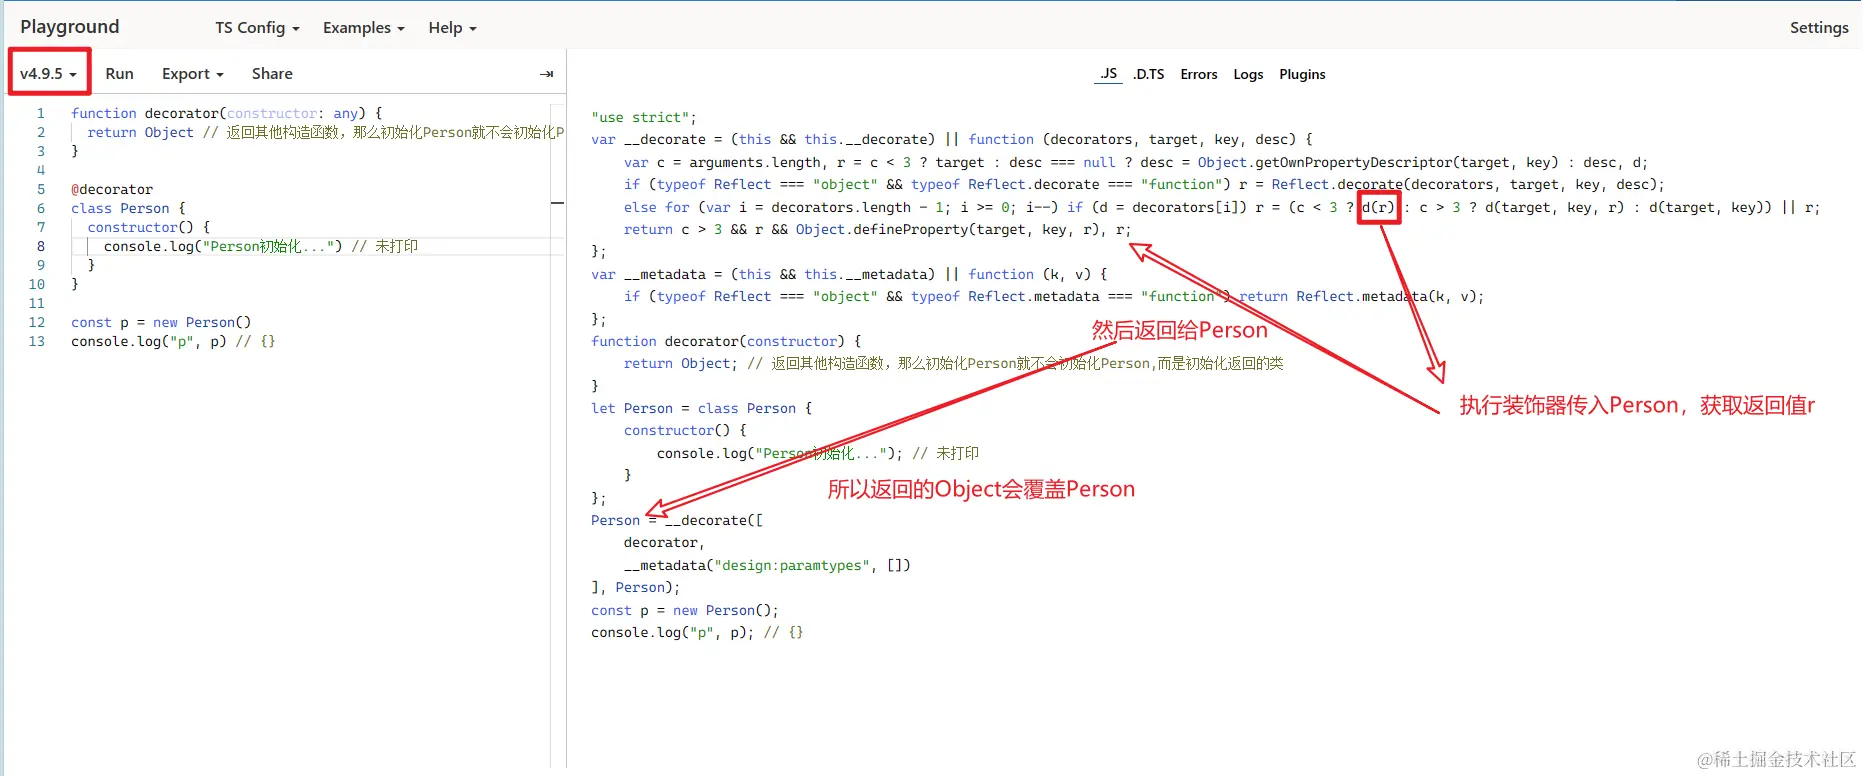The image size is (1863, 776).
Task: Click '__metadata("design:paramtypes", [])' in output
Action: [x=767, y=565]
